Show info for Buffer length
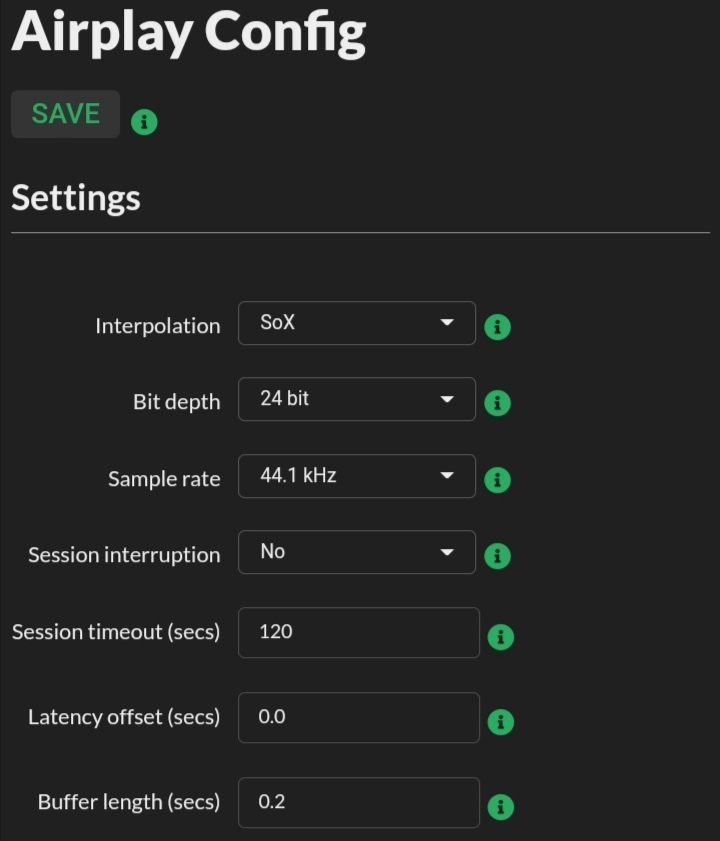This screenshot has width=720, height=841. click(501, 807)
